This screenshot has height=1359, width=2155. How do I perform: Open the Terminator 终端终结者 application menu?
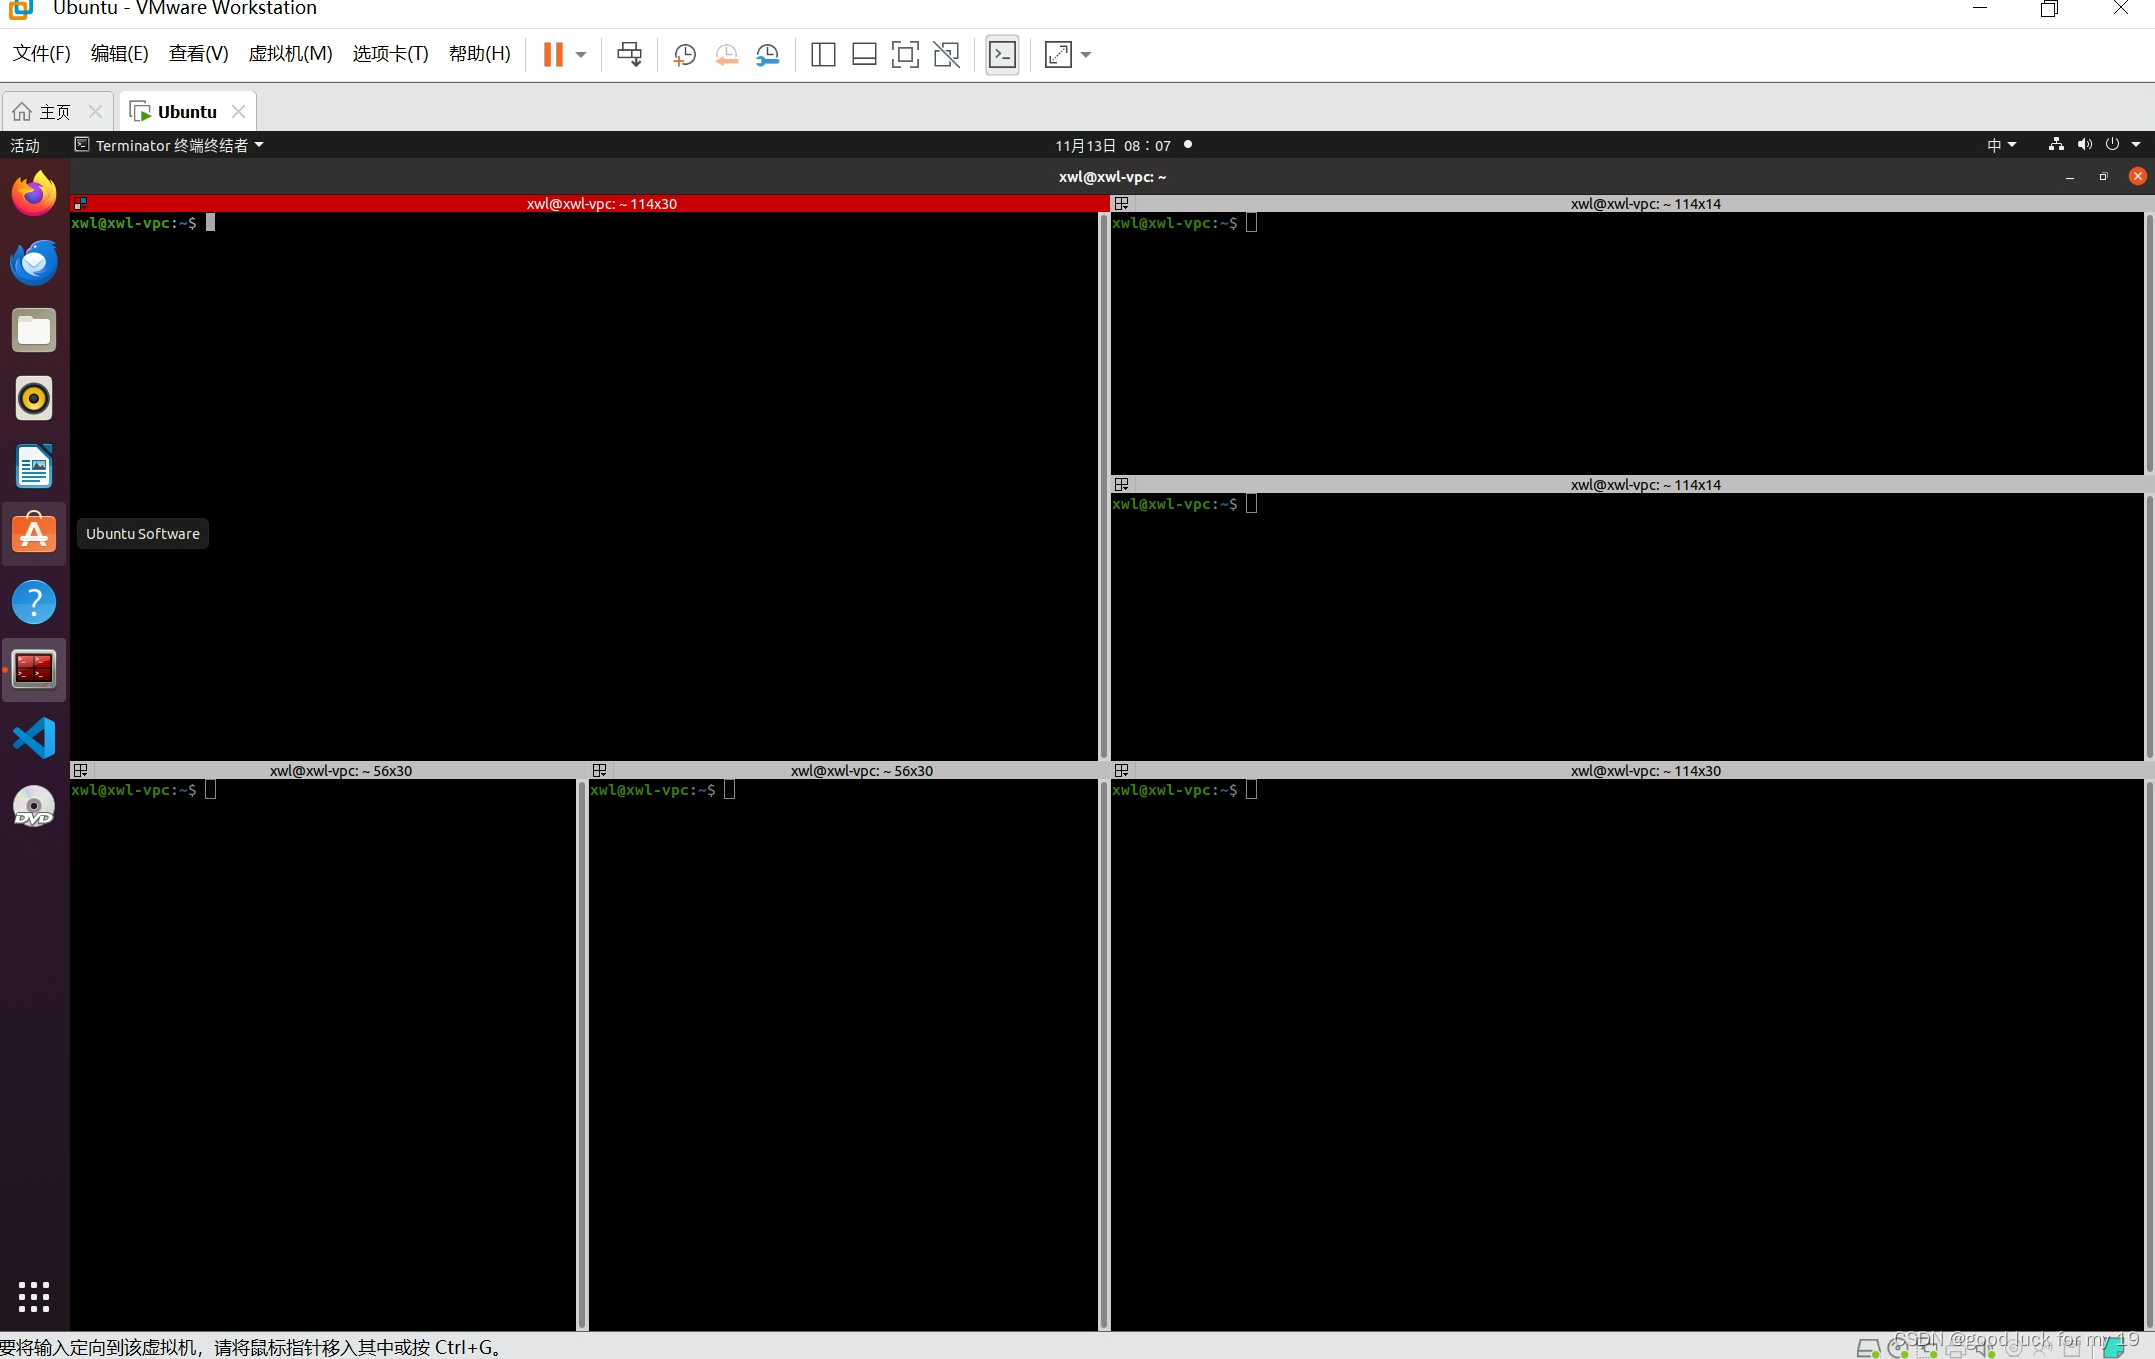click(x=168, y=145)
